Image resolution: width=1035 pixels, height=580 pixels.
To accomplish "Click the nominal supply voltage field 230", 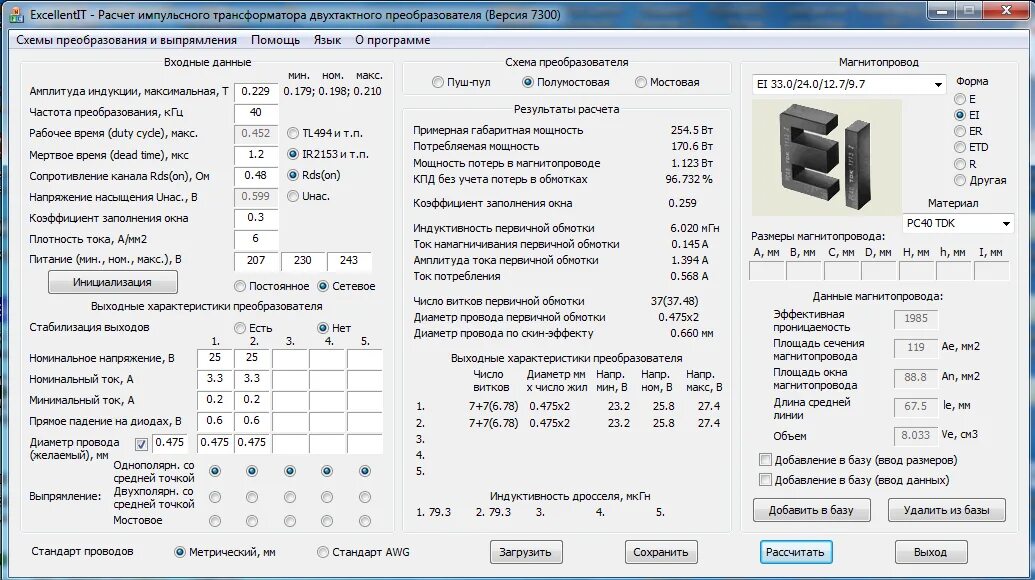I will [302, 261].
